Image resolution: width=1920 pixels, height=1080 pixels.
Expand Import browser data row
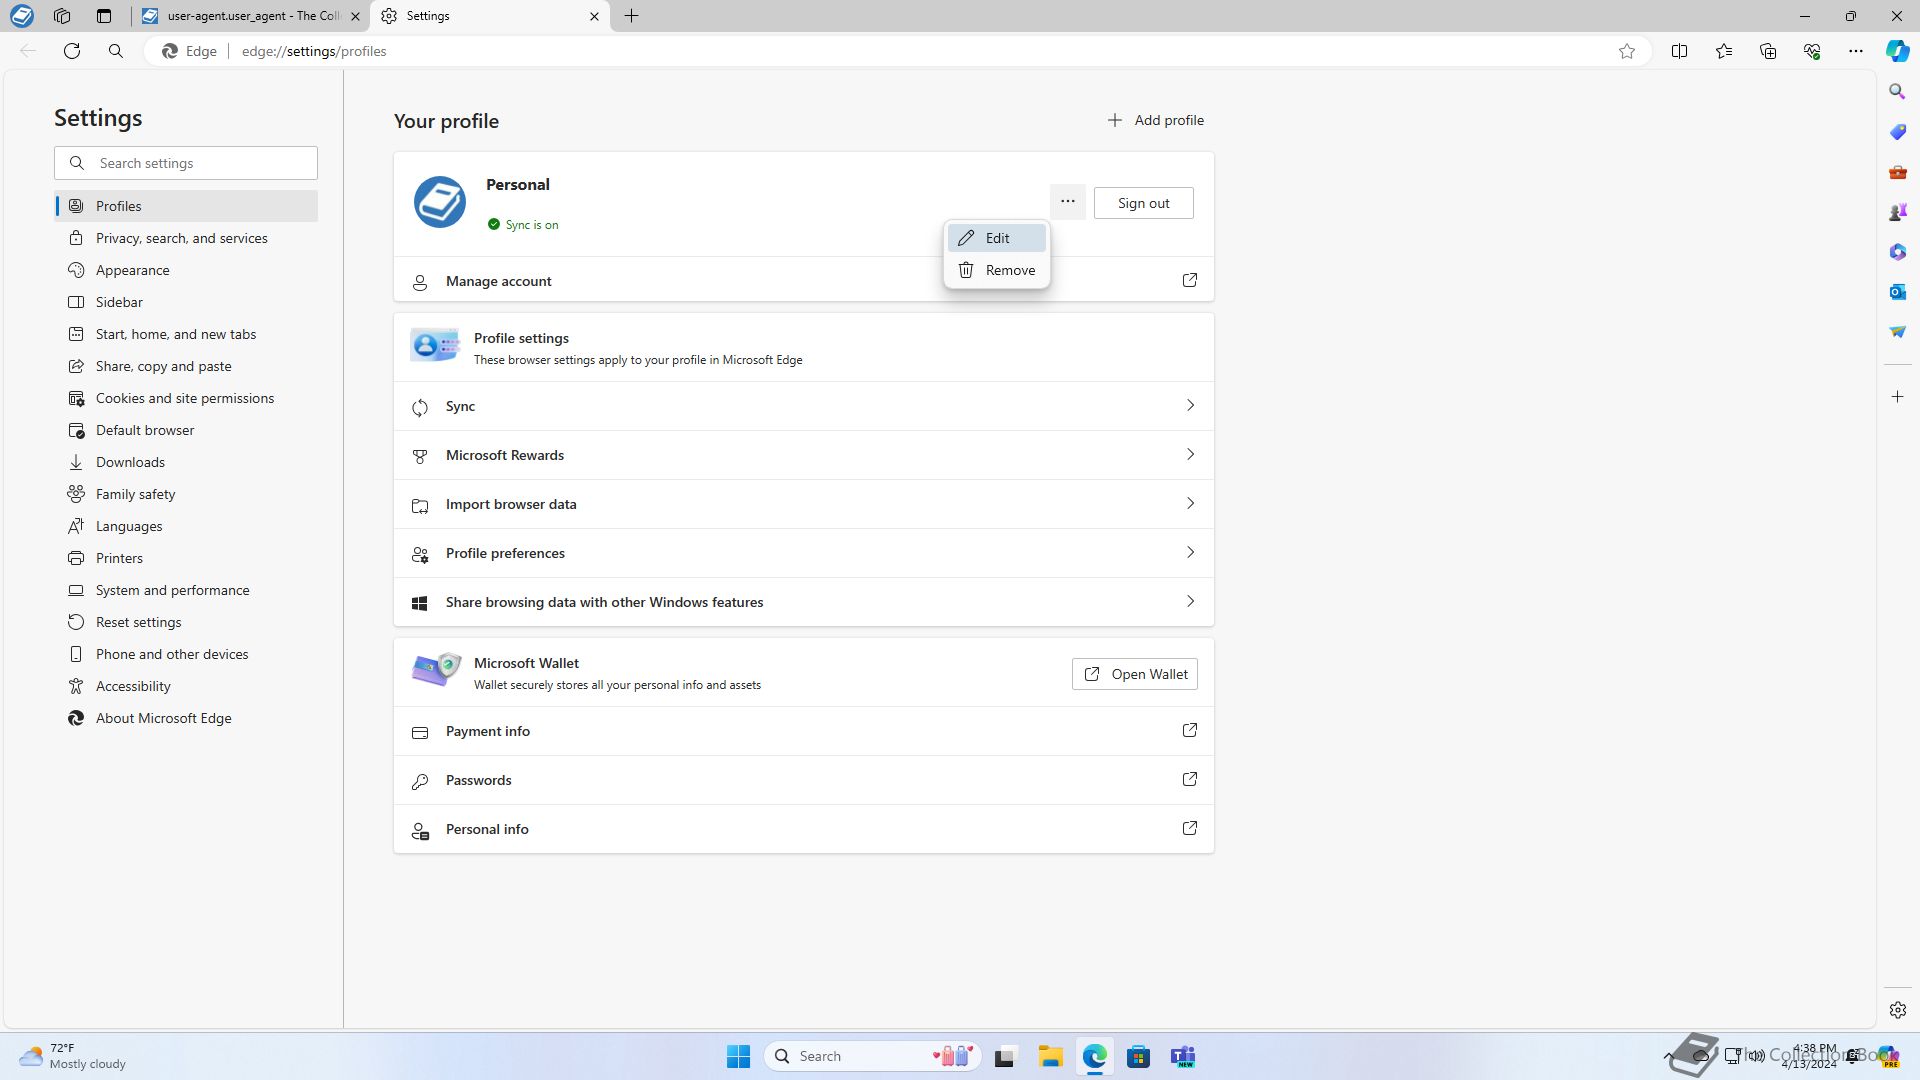tap(804, 504)
